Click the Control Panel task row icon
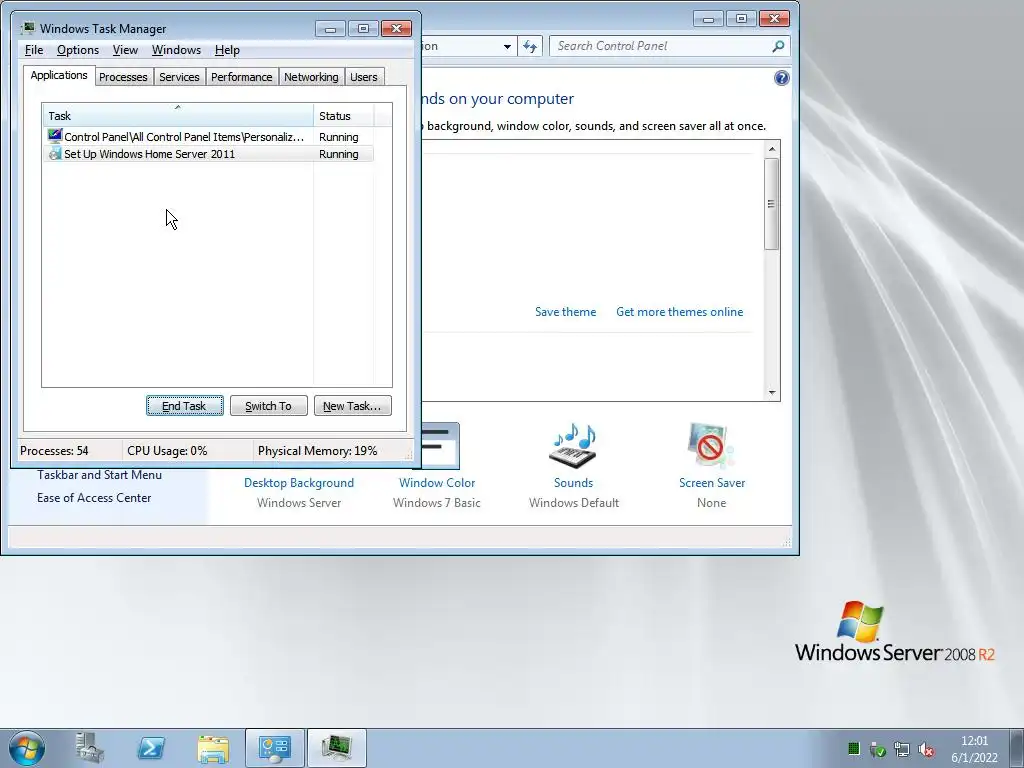The width and height of the screenshot is (1024, 768). (x=54, y=136)
